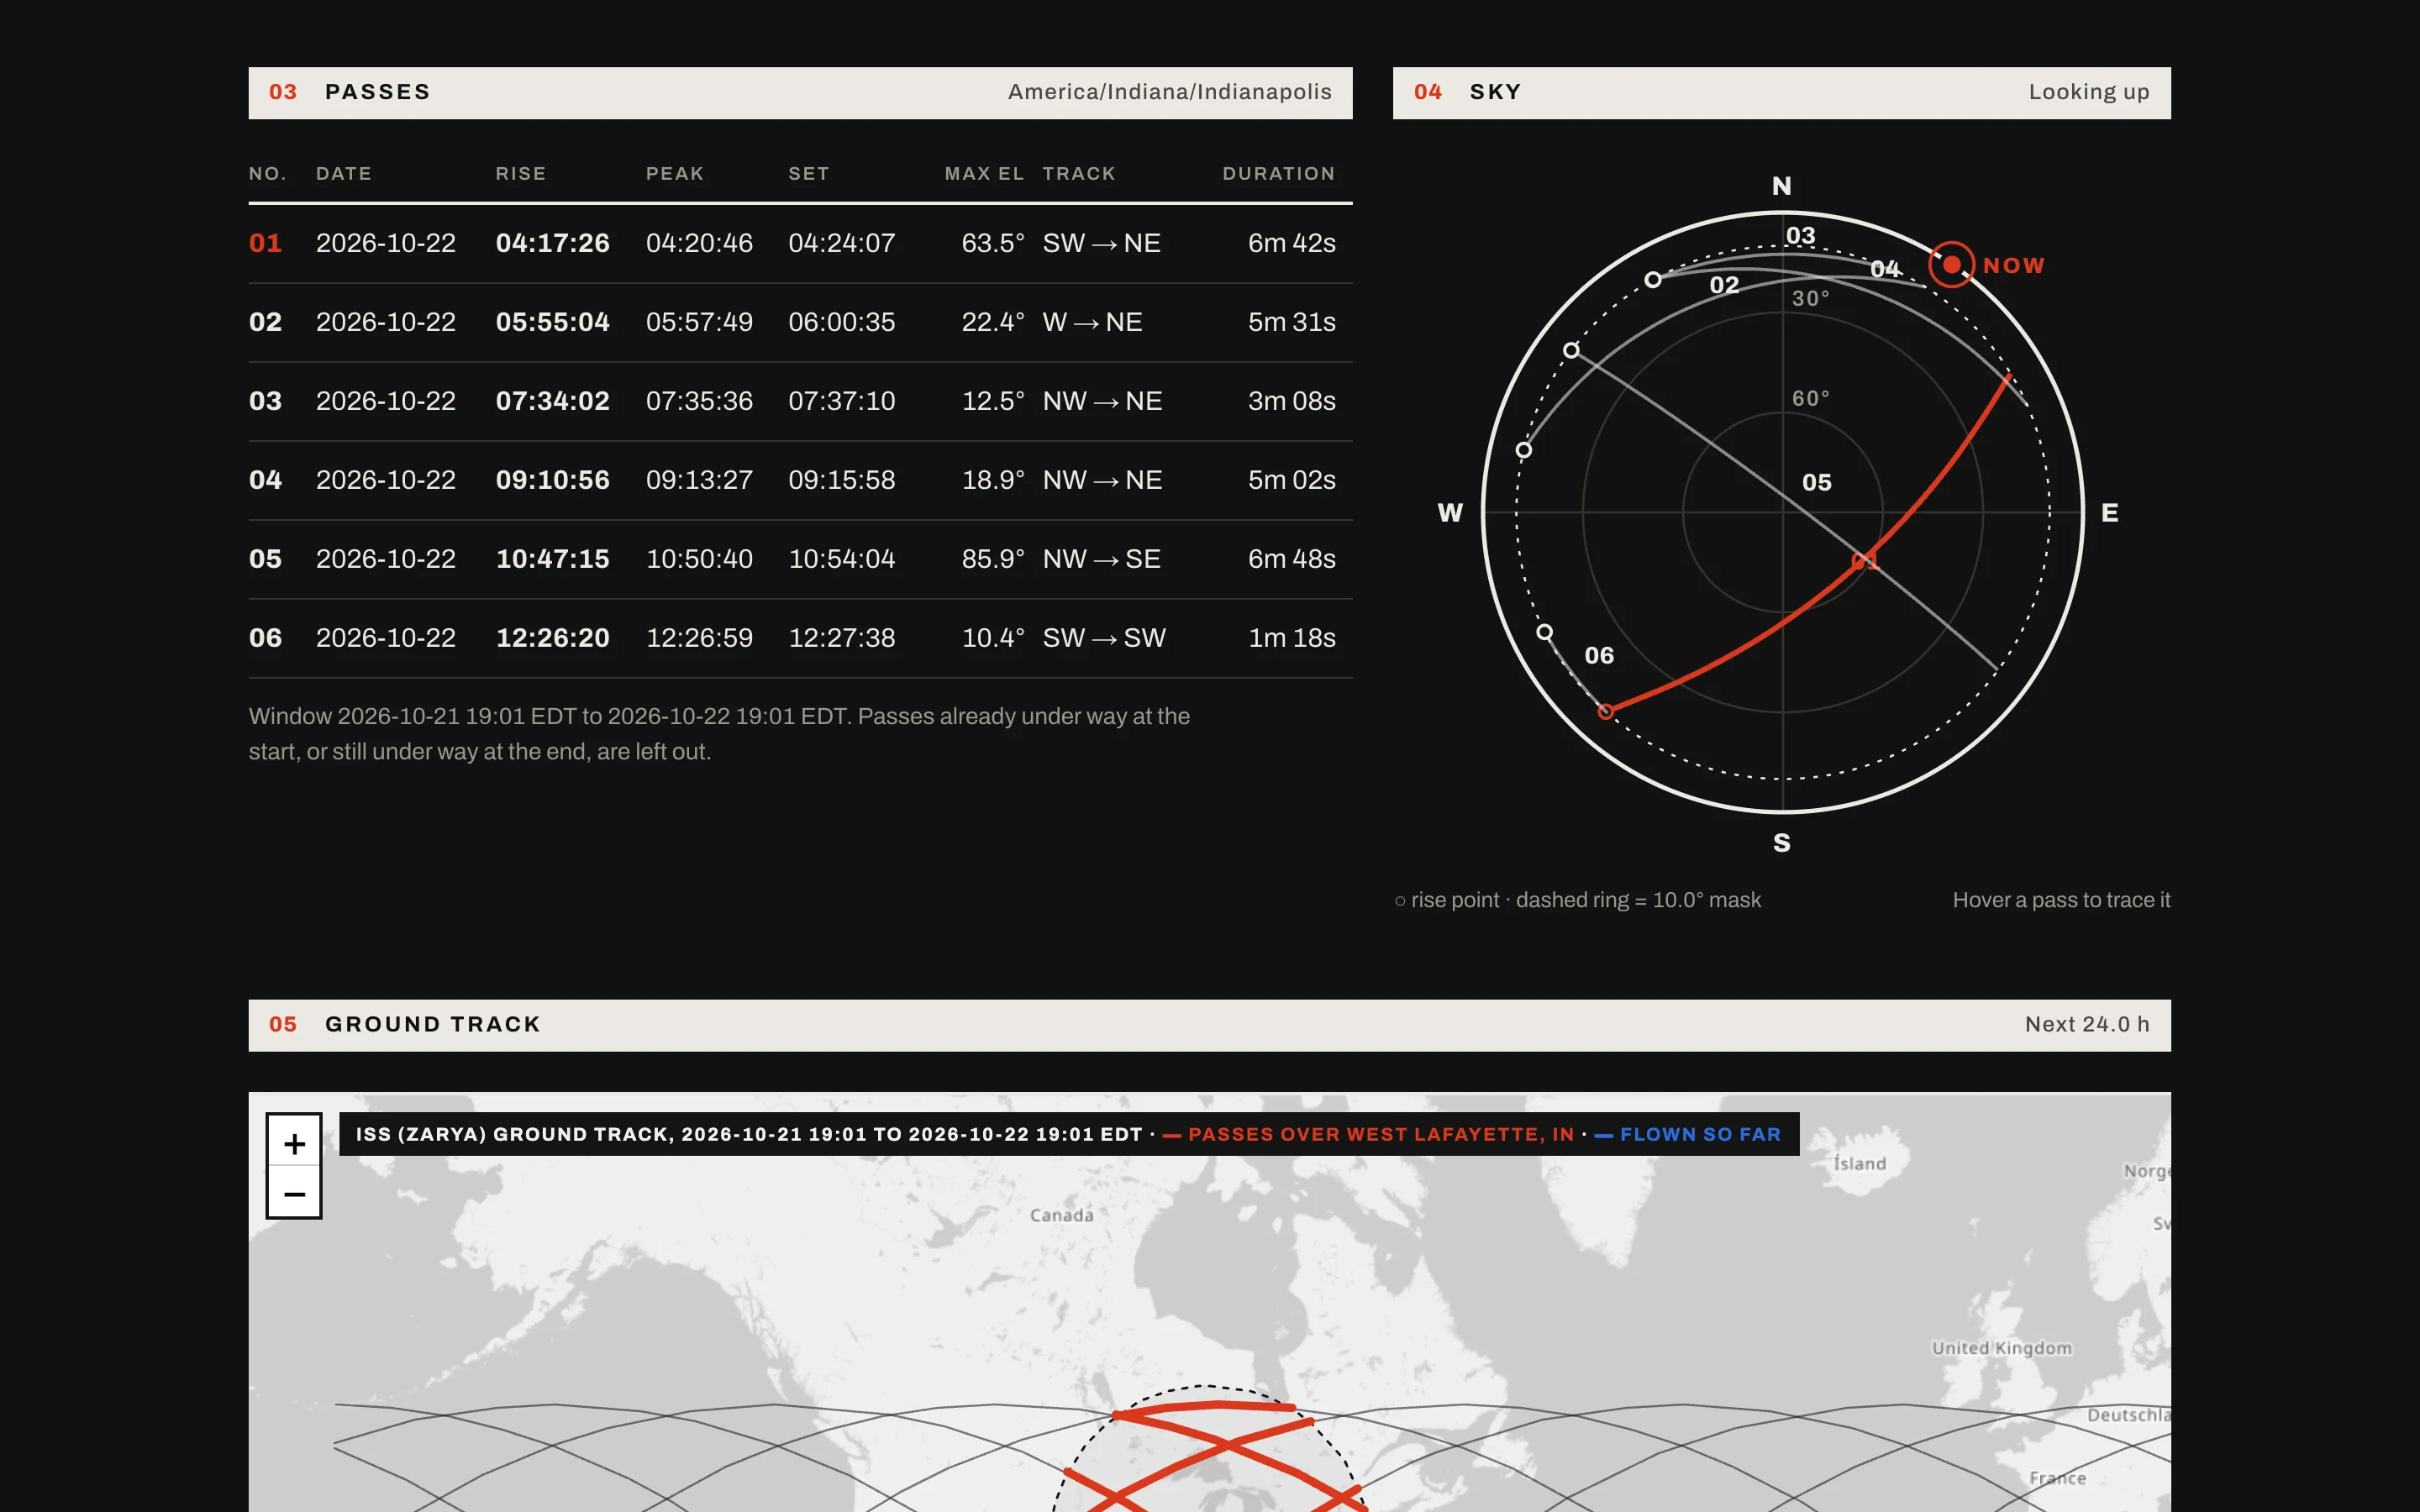This screenshot has width=2420, height=1512.
Task: Click the MAX EL column header
Action: pyautogui.click(x=984, y=174)
